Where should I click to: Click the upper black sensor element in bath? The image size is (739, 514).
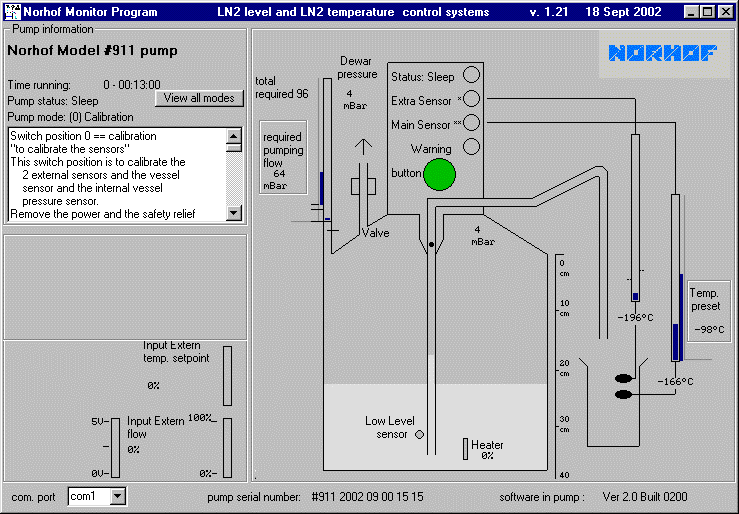pyautogui.click(x=624, y=378)
